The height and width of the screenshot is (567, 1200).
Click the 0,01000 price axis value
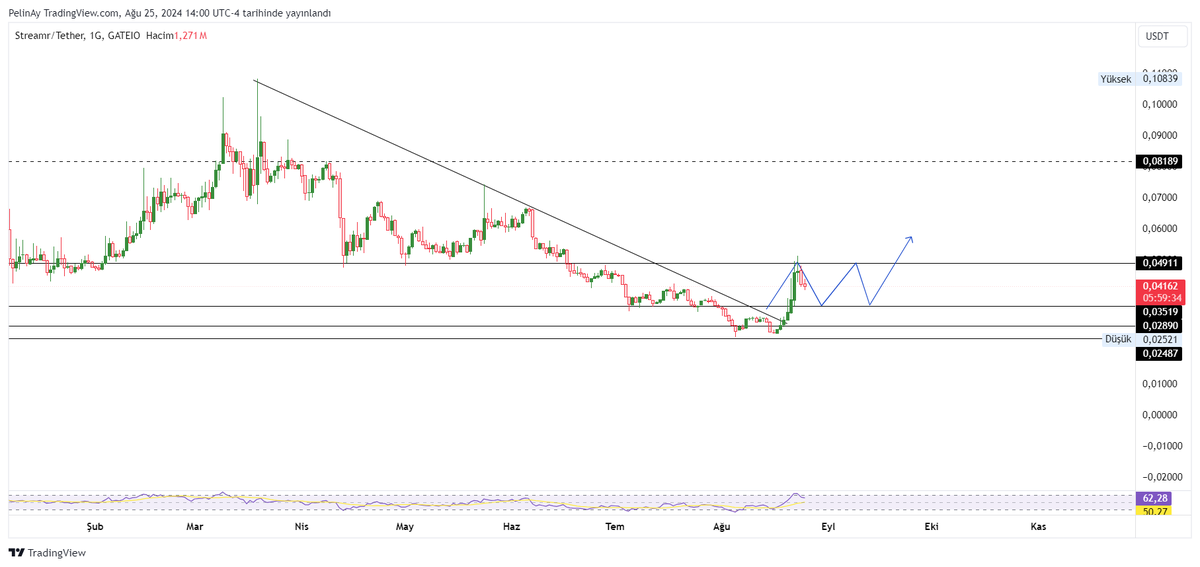(x=1160, y=384)
